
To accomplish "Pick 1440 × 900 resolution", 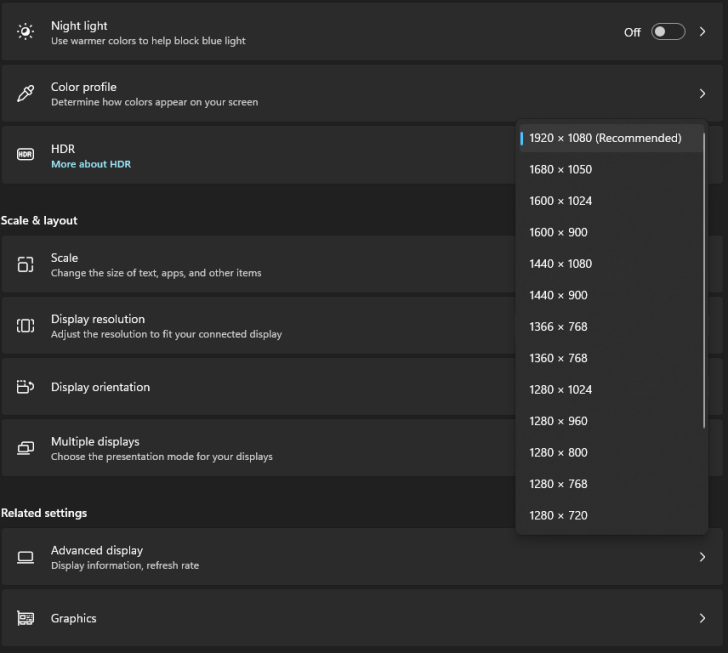I will [x=611, y=295].
